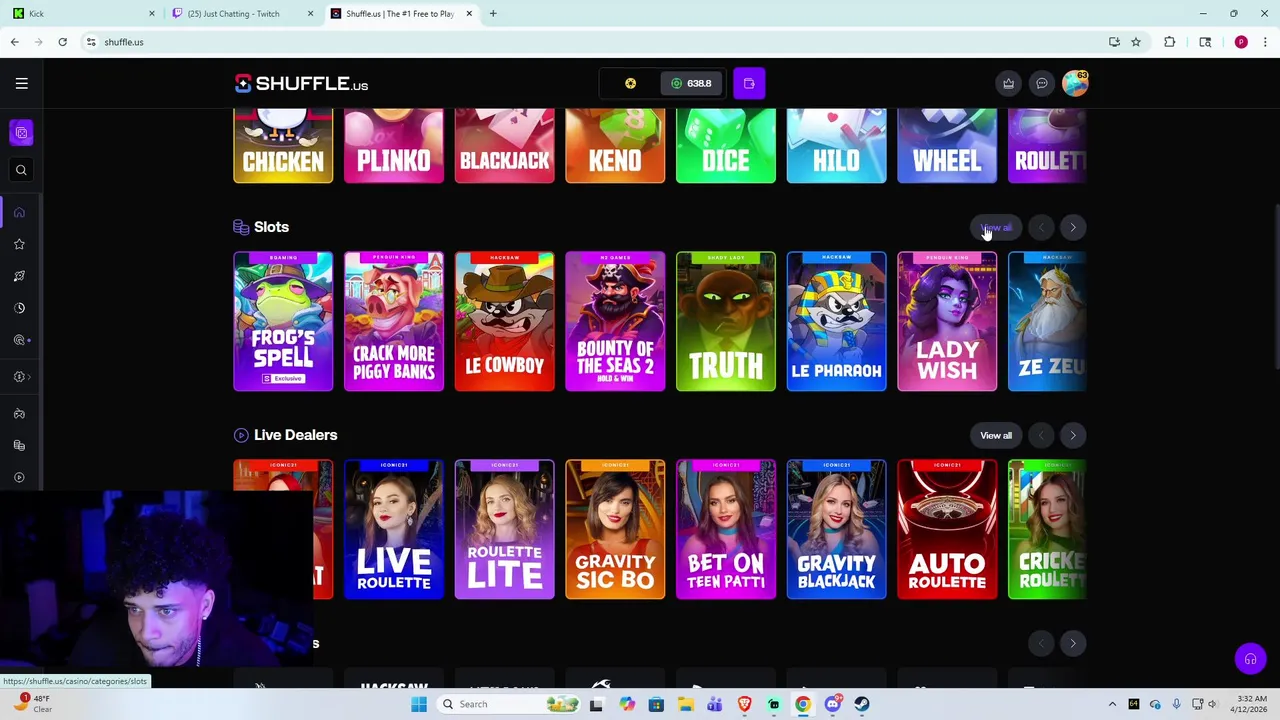
Task: Open the rocket icon in sidebar
Action: coord(19,276)
